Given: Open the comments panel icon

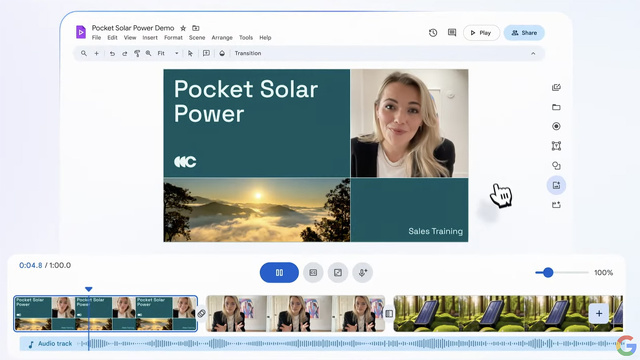Looking at the screenshot, I should (452, 33).
